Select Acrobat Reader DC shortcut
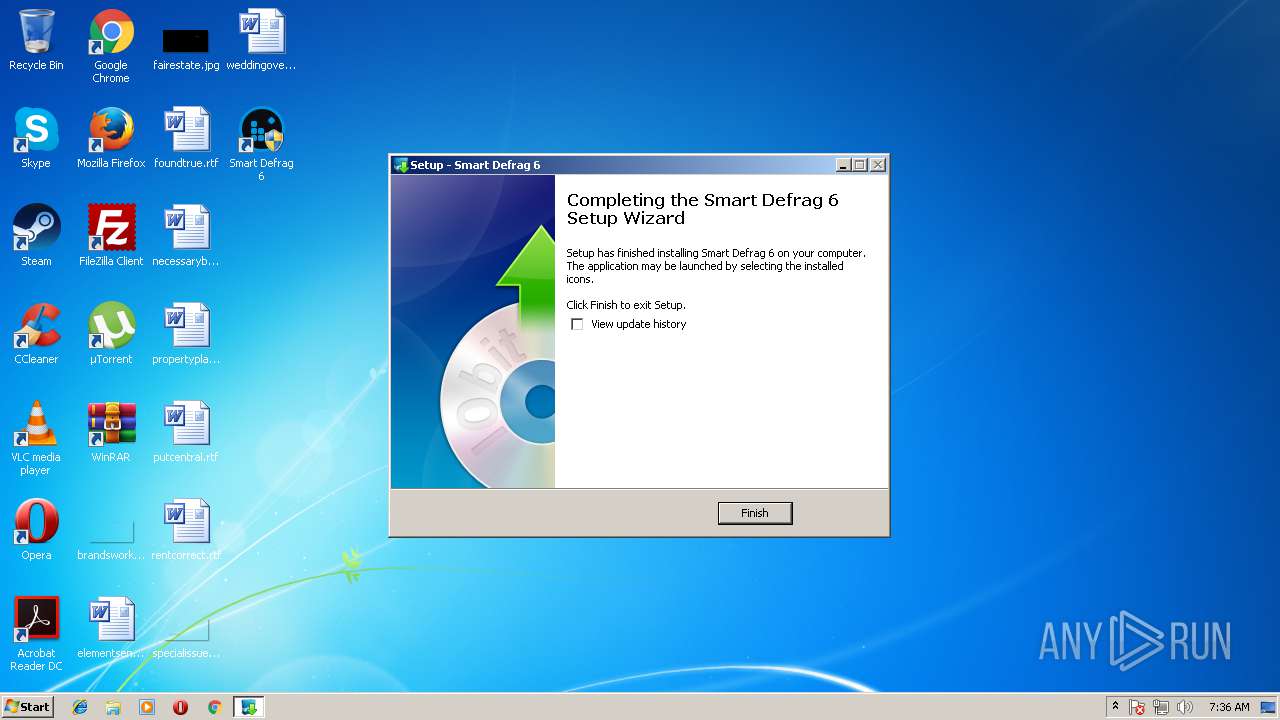 click(36, 634)
